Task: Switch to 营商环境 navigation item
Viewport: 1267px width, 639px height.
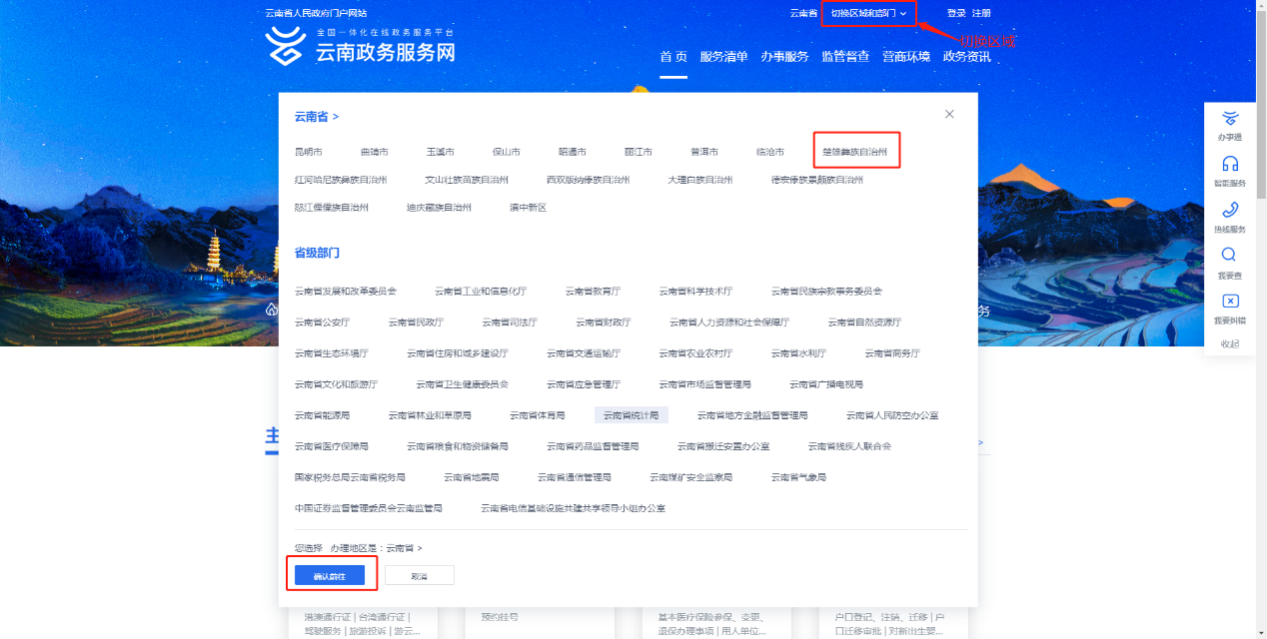Action: click(x=905, y=57)
